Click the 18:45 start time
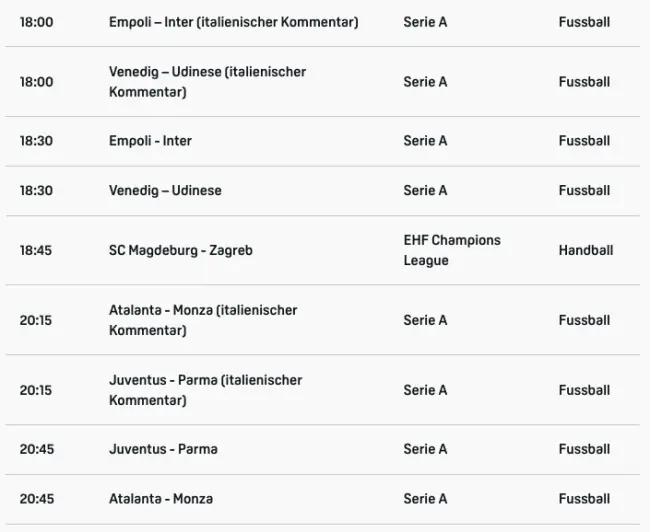The width and height of the screenshot is (650, 532). pos(36,251)
